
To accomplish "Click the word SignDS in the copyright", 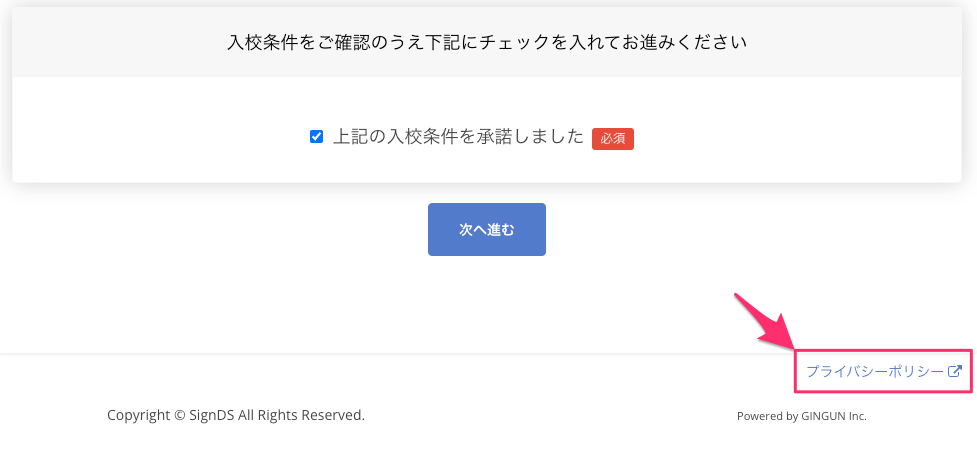I will coord(212,414).
